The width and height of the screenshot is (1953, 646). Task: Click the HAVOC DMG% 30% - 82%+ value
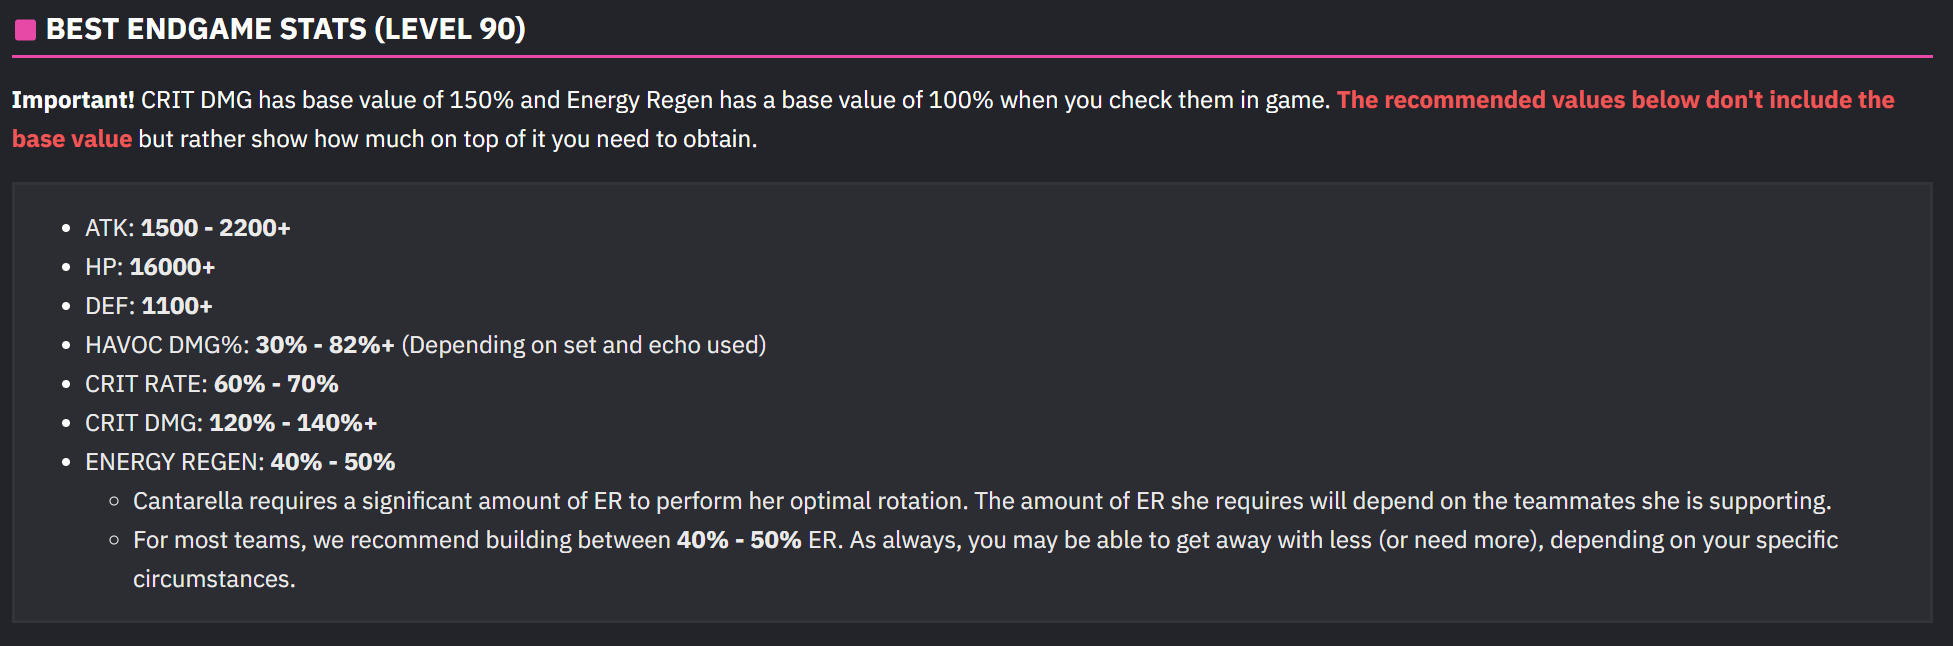325,345
